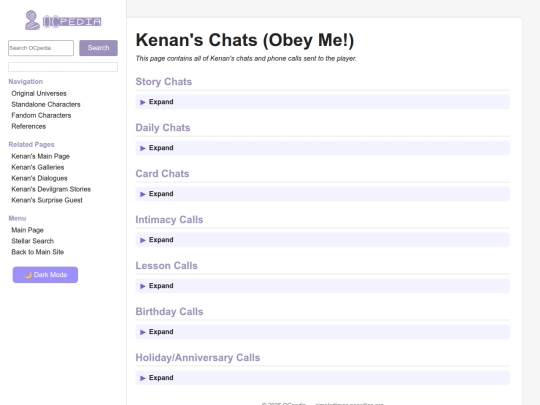The width and height of the screenshot is (540, 405).
Task: Click the Story Chats heading
Action: 164,82
